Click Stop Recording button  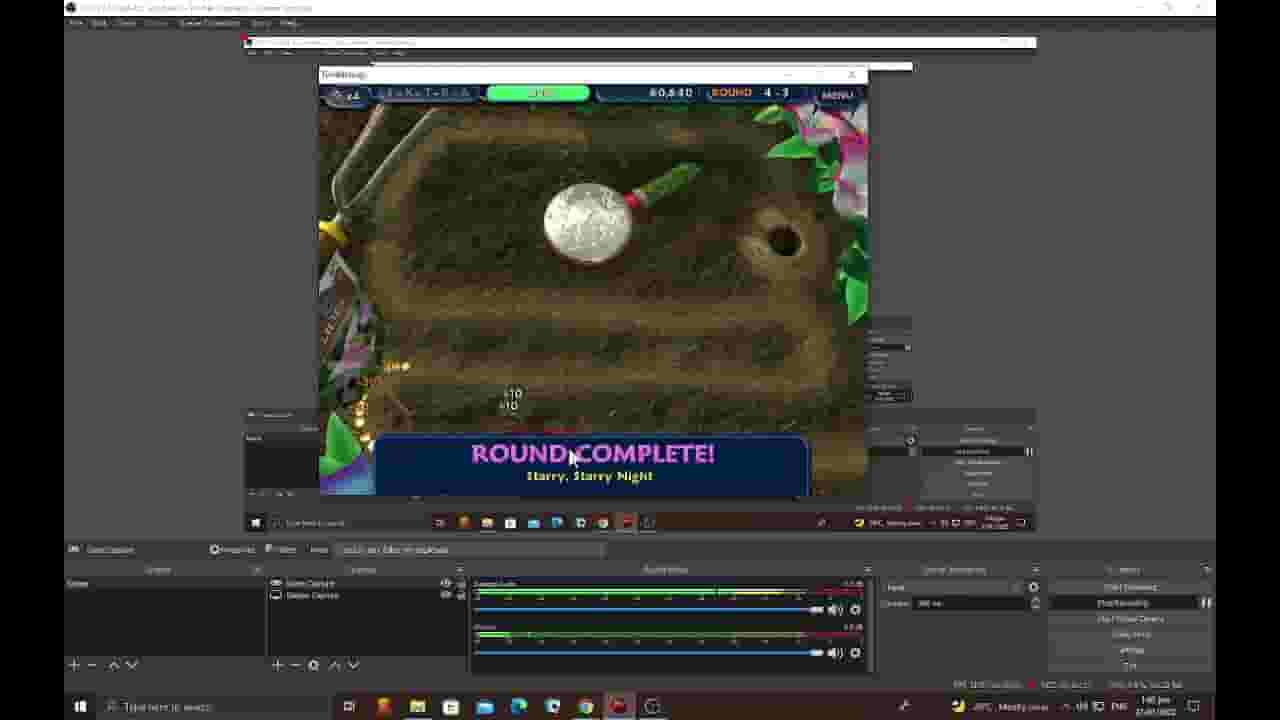click(x=1123, y=603)
